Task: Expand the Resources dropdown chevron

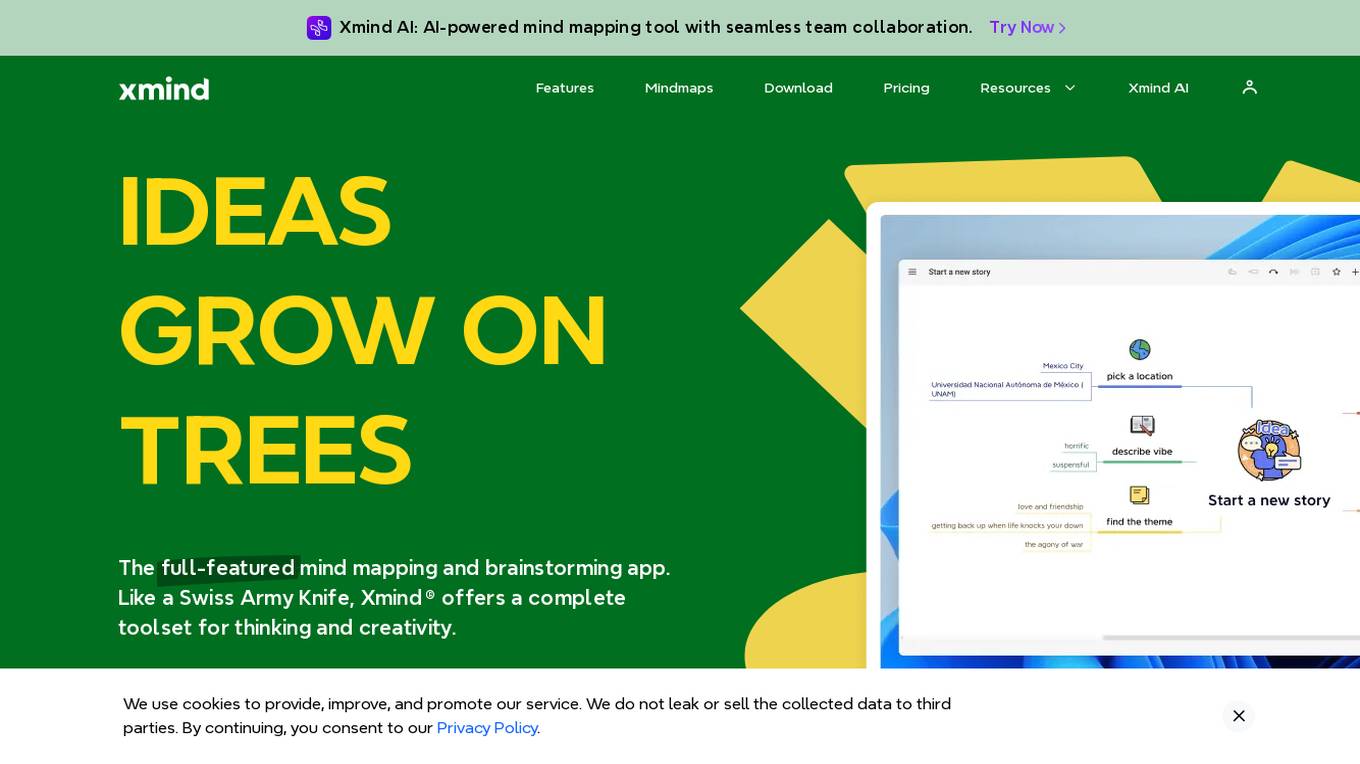Action: point(1070,88)
